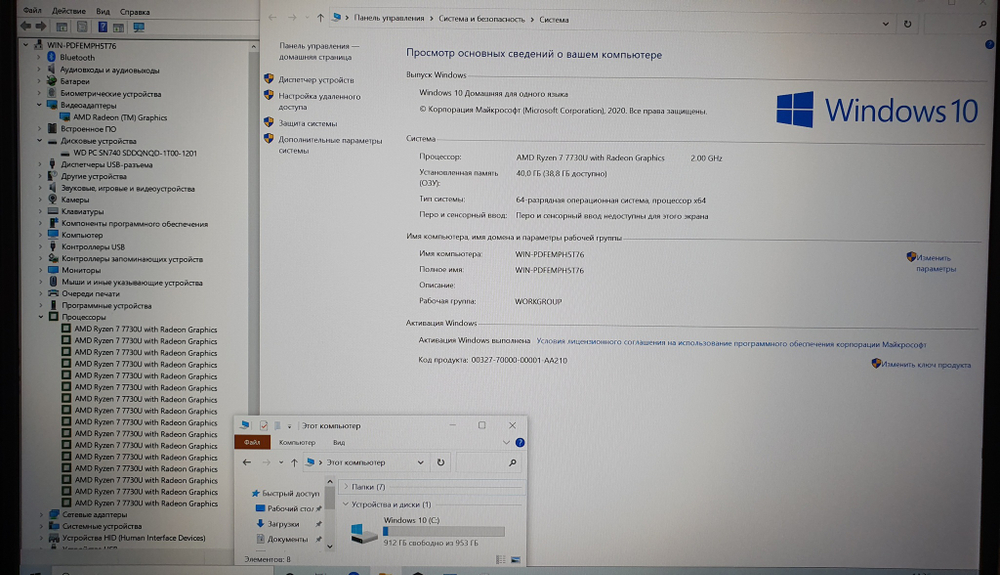1000x575 pixels.
Task: Click the Explorer search box
Action: pos(487,463)
